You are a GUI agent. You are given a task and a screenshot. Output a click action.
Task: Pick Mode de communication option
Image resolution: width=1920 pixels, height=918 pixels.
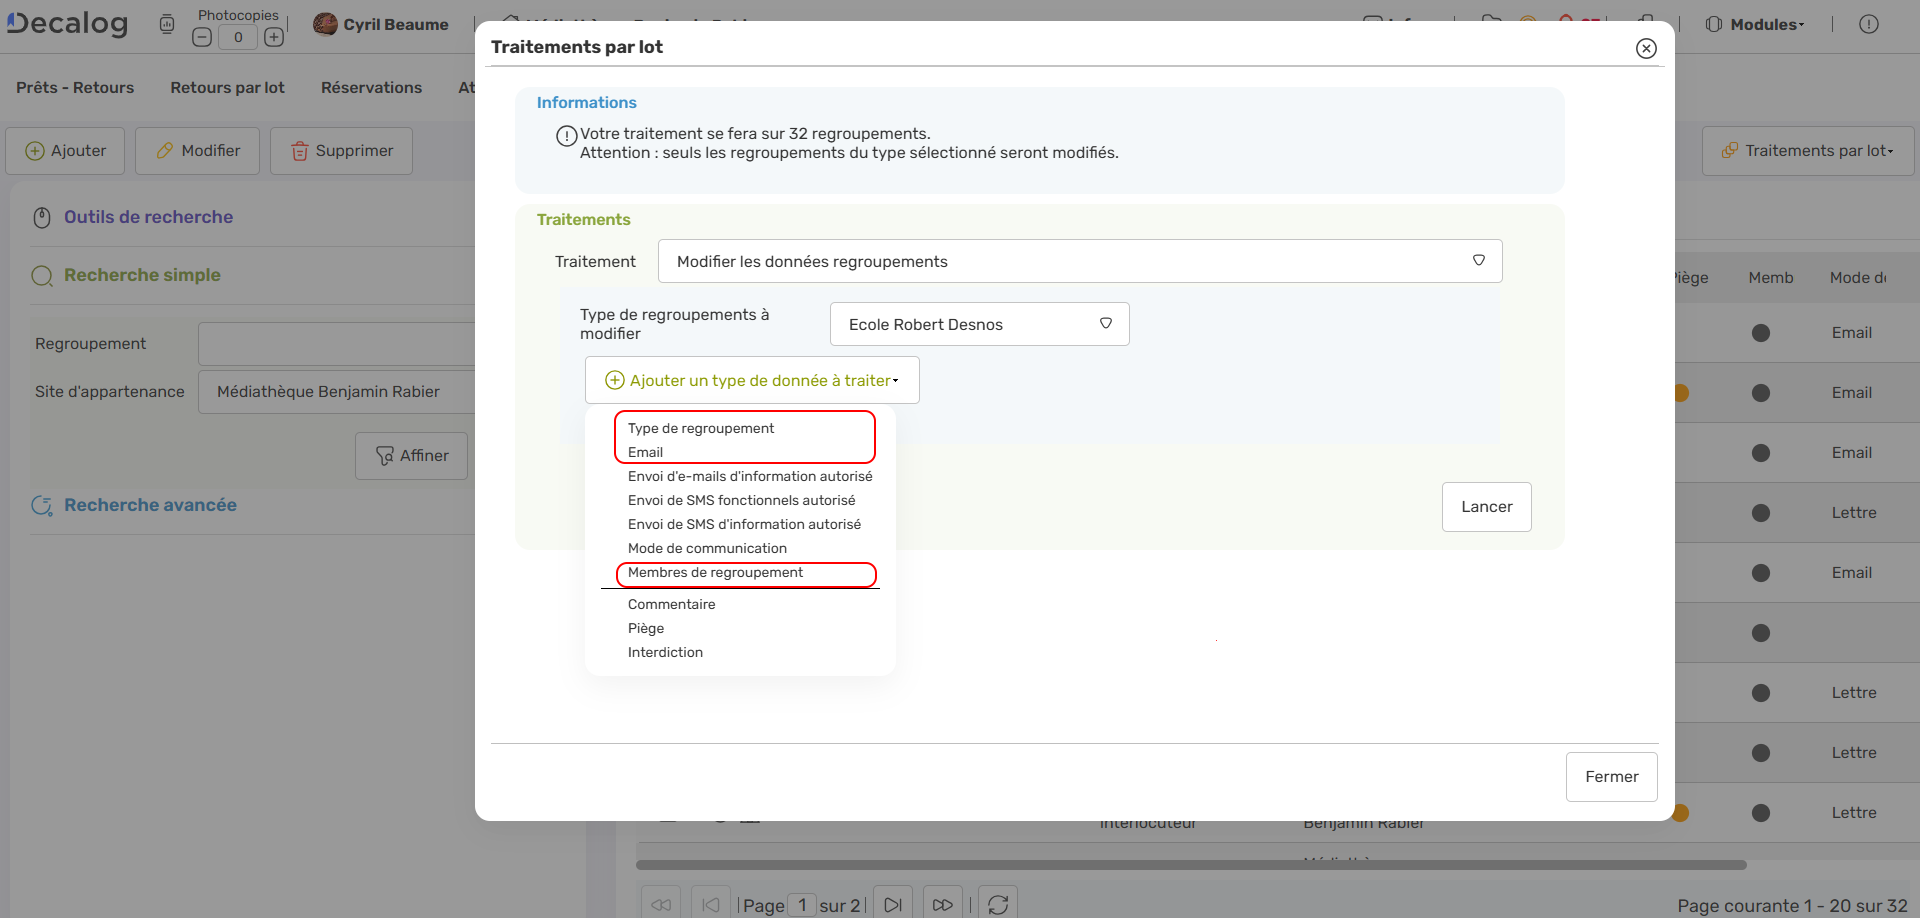click(x=707, y=548)
